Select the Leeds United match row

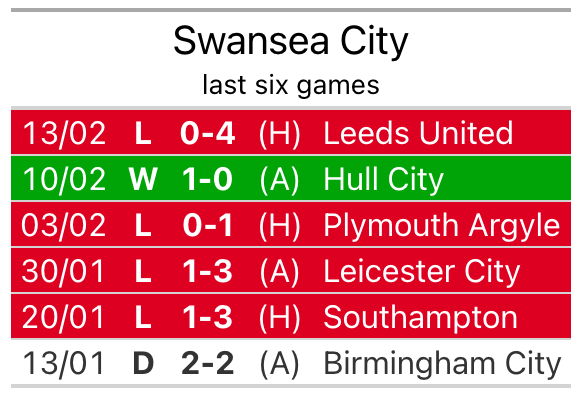click(x=291, y=132)
